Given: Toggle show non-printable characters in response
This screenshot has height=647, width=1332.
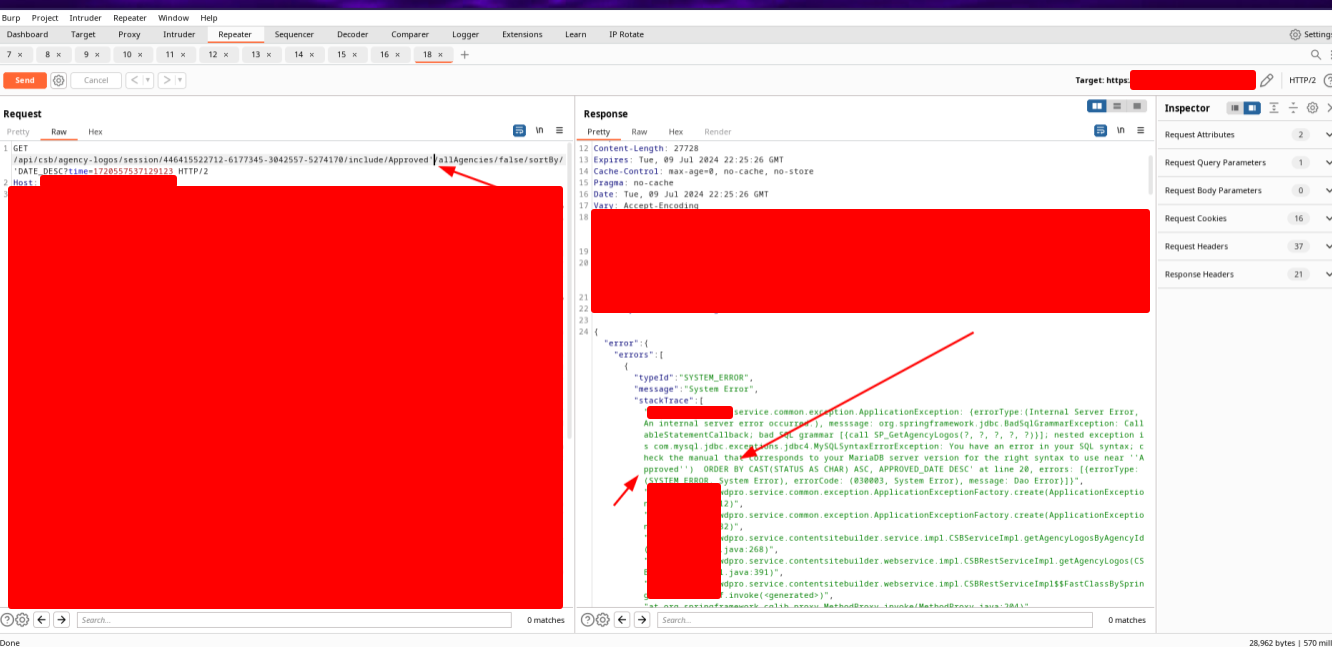Looking at the screenshot, I should [1120, 131].
